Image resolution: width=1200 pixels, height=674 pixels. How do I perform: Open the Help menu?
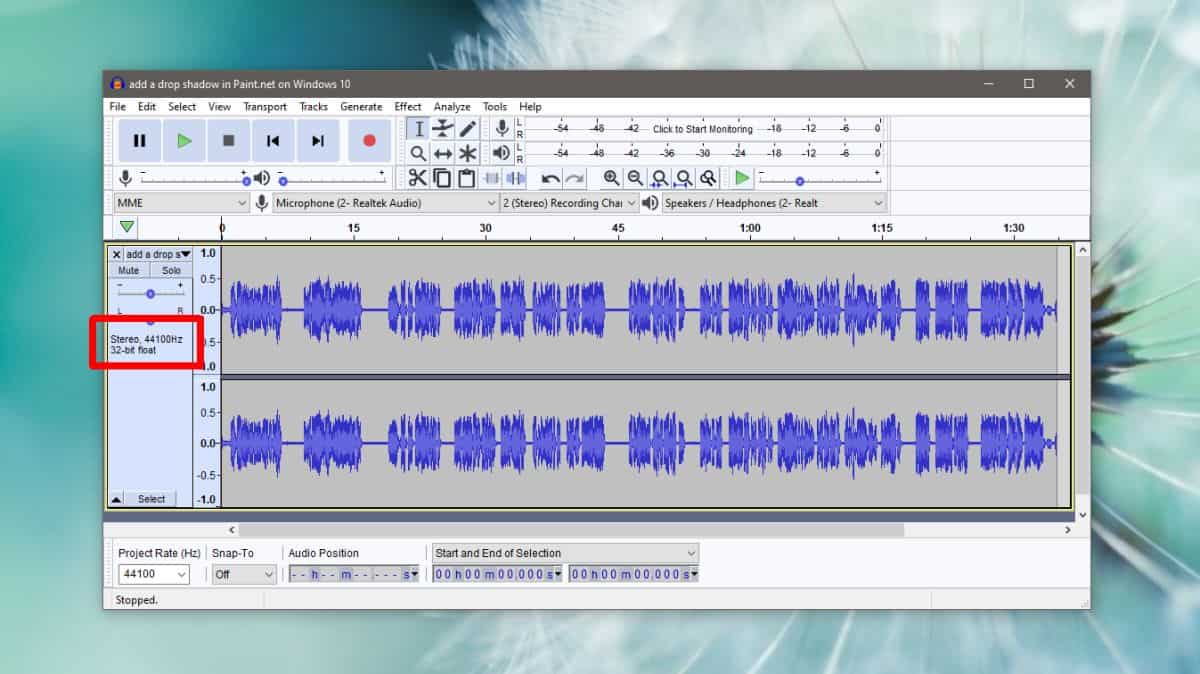click(530, 106)
